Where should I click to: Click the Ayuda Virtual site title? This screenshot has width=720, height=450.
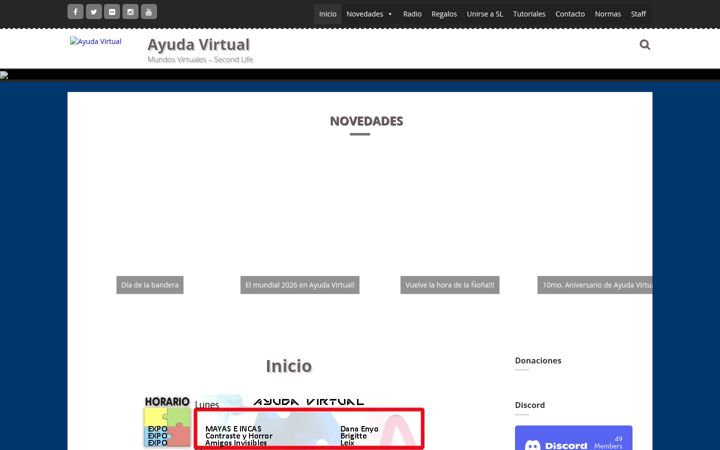pos(198,45)
